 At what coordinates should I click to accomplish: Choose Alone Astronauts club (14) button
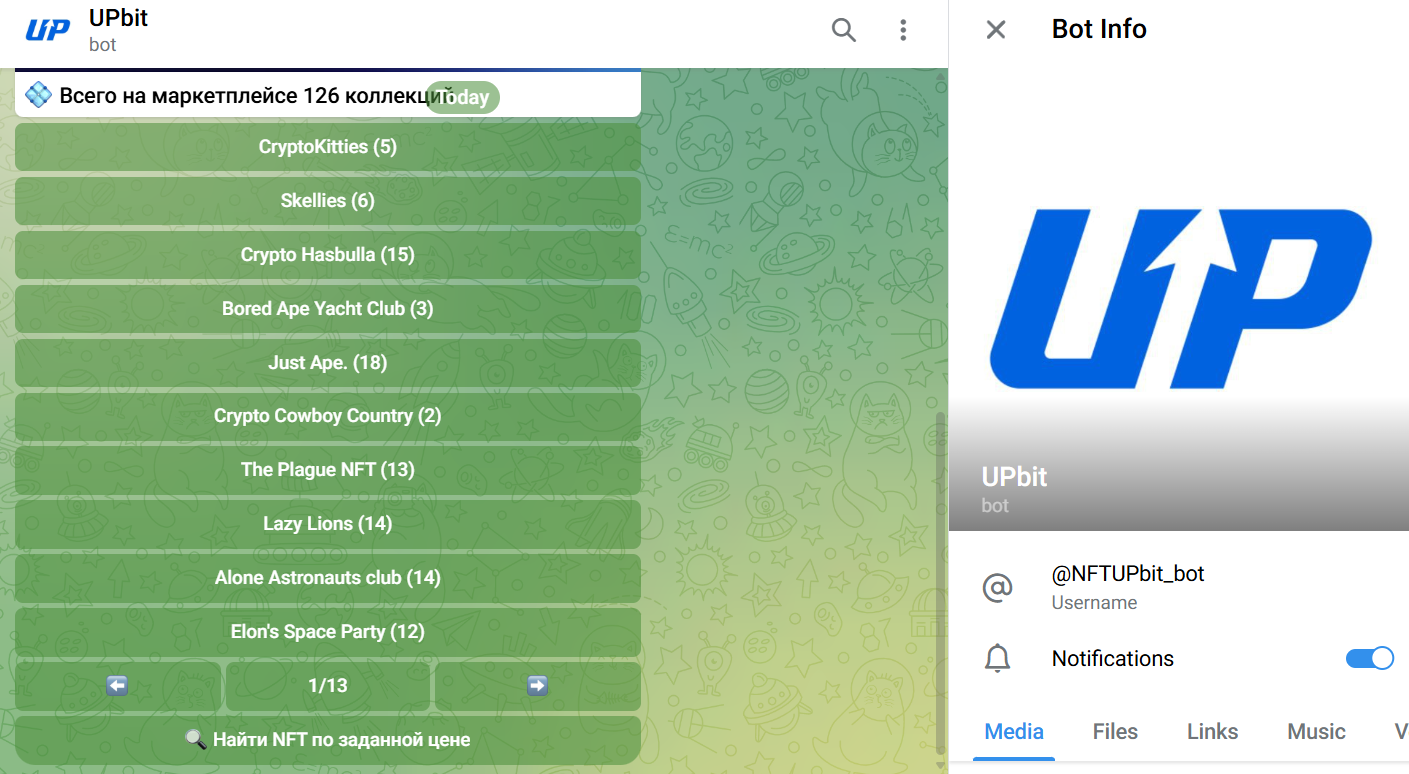(328, 578)
